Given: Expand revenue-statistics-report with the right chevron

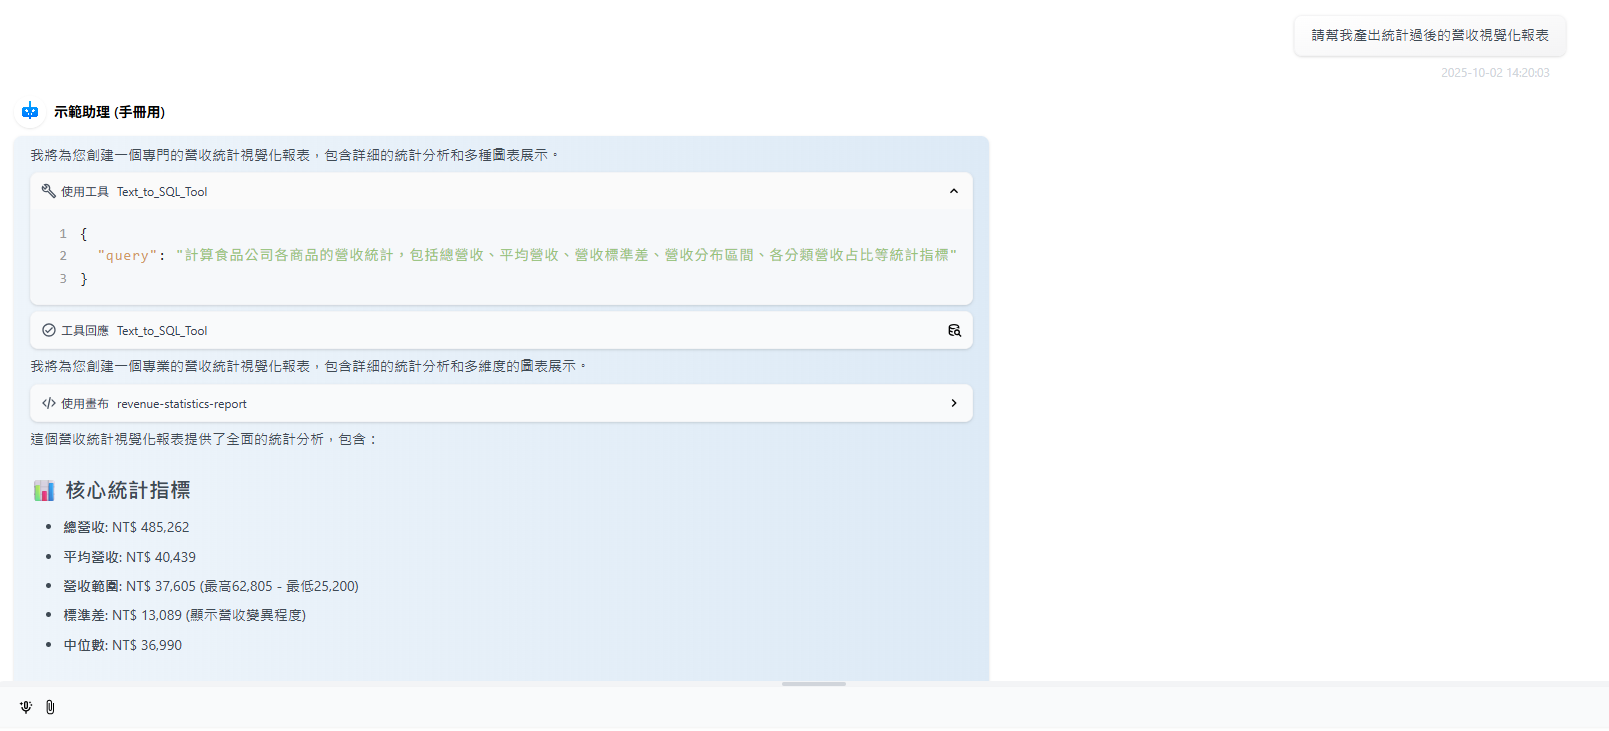Looking at the screenshot, I should 953,403.
